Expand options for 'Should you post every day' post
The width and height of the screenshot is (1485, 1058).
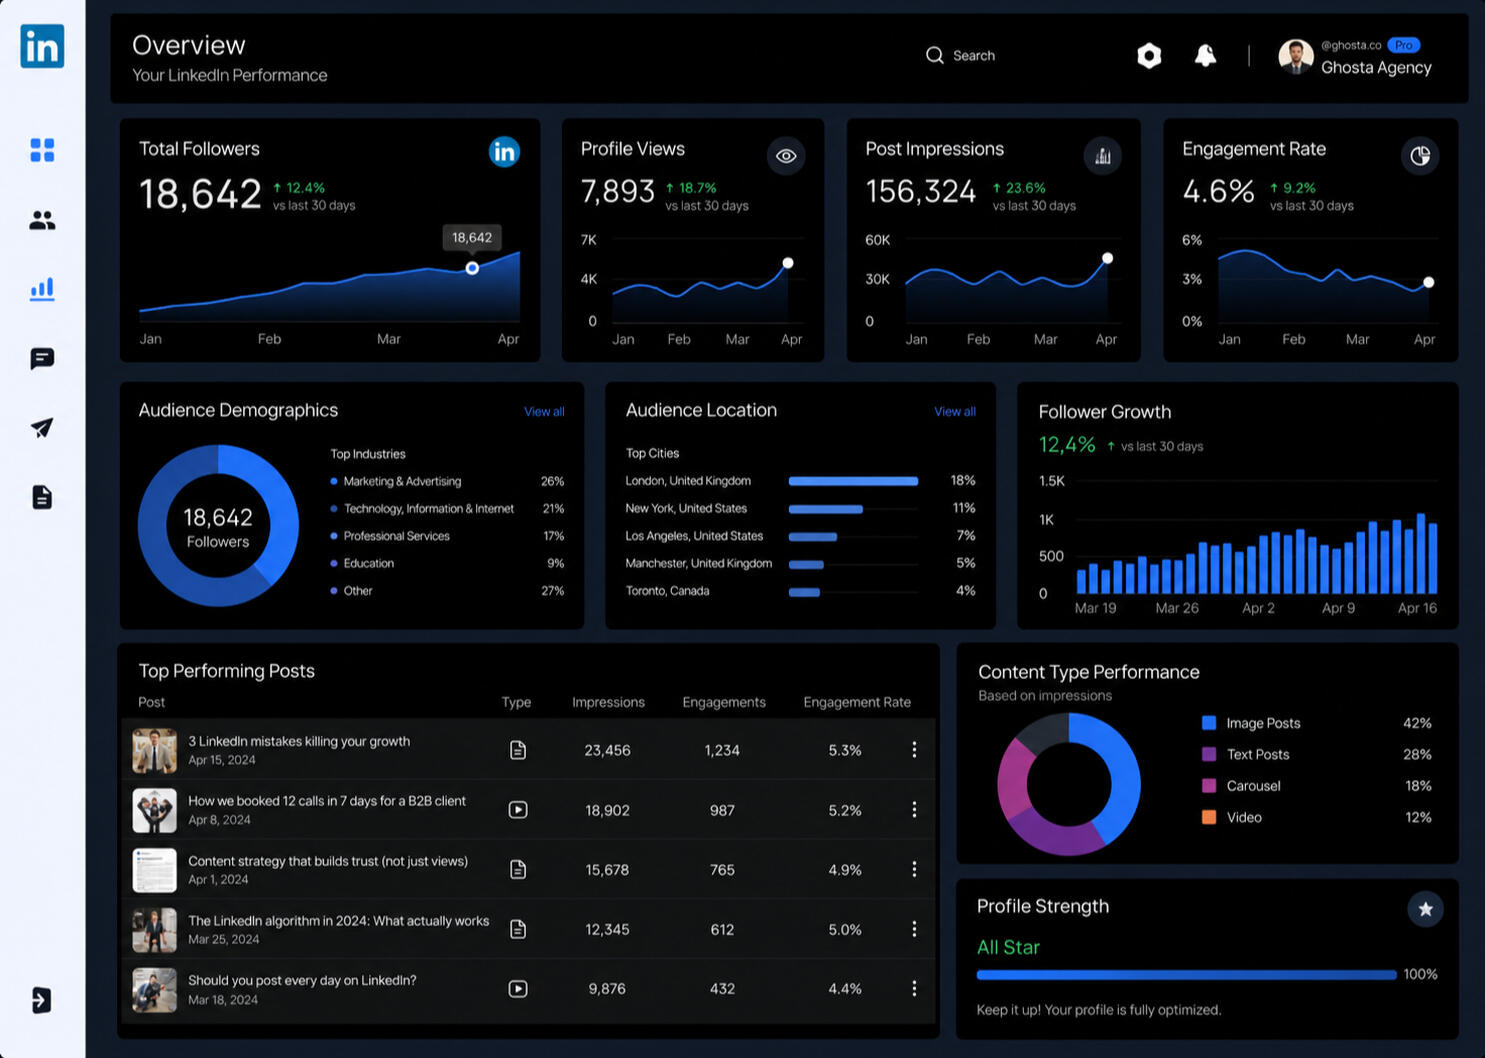click(914, 989)
